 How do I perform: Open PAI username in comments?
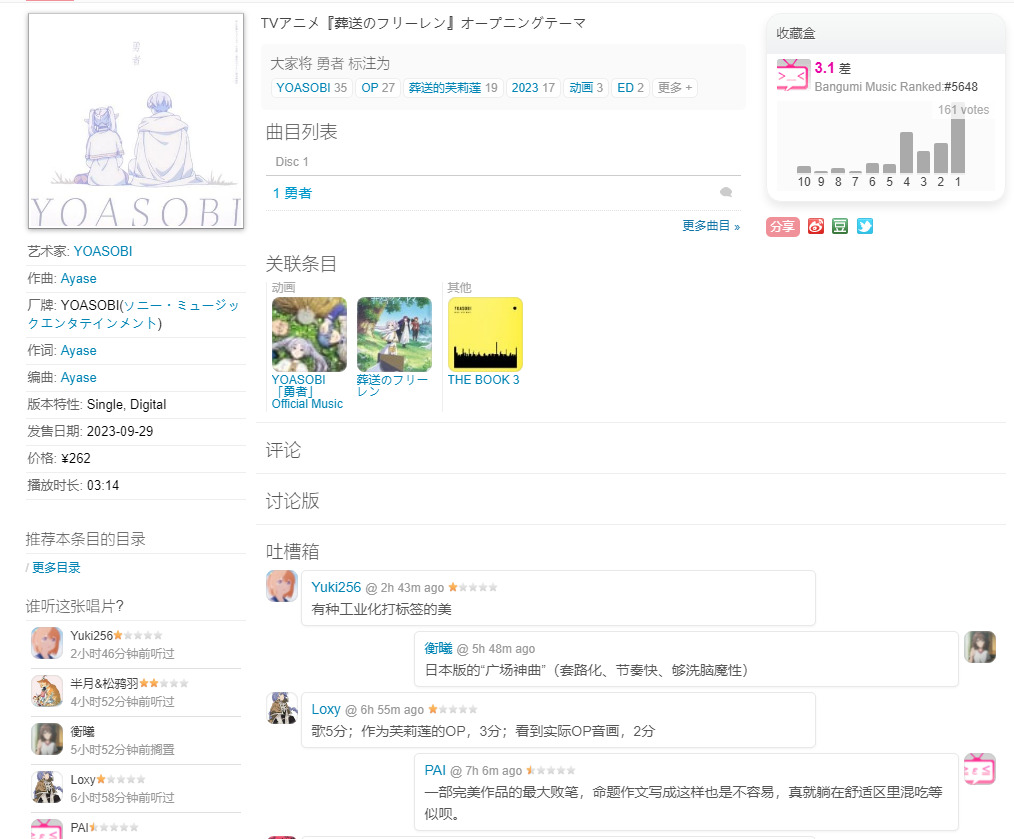435,770
